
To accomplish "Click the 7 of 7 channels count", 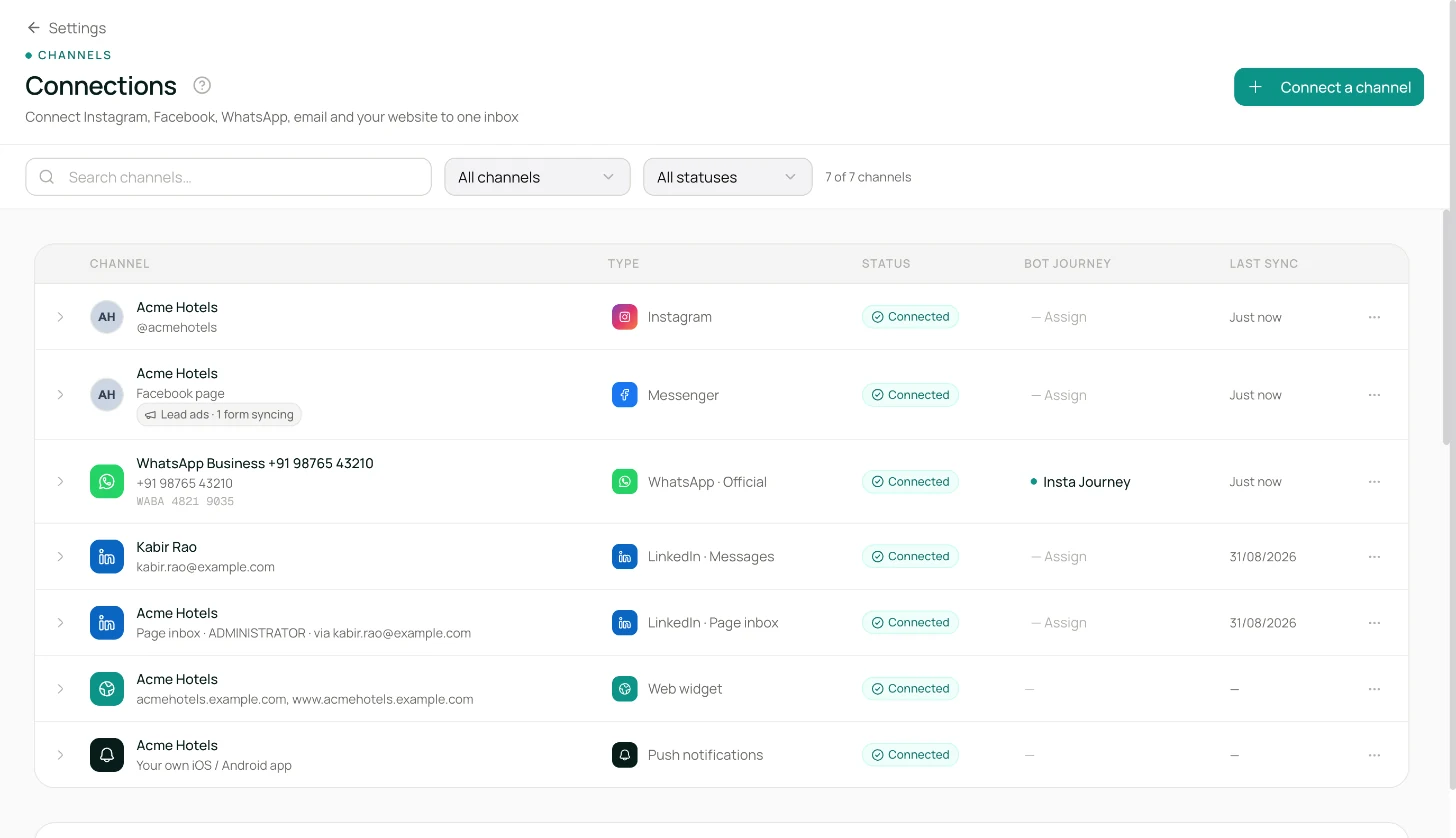I will [868, 177].
